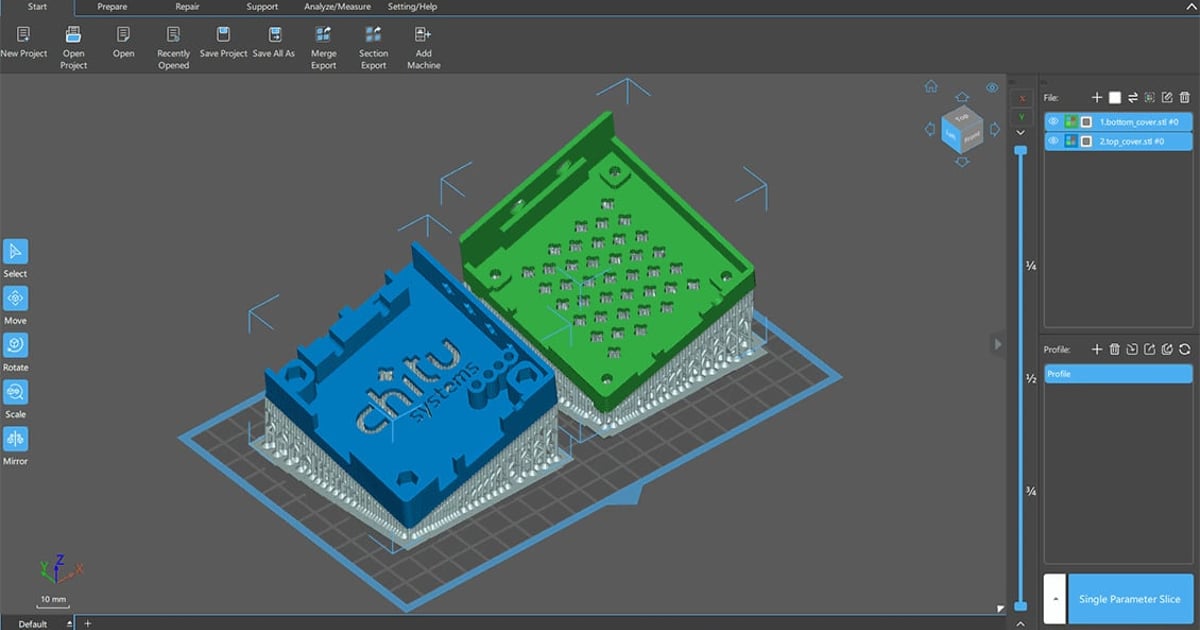Toggle the X axis clipping button
Viewport: 1200px width, 630px height.
1020,98
